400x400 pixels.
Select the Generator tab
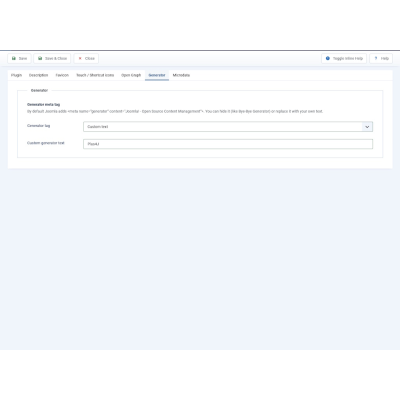(x=157, y=75)
